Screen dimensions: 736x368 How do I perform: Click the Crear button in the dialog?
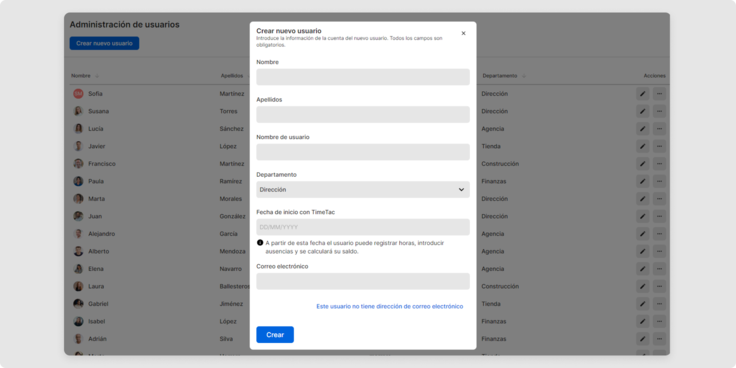tap(275, 335)
